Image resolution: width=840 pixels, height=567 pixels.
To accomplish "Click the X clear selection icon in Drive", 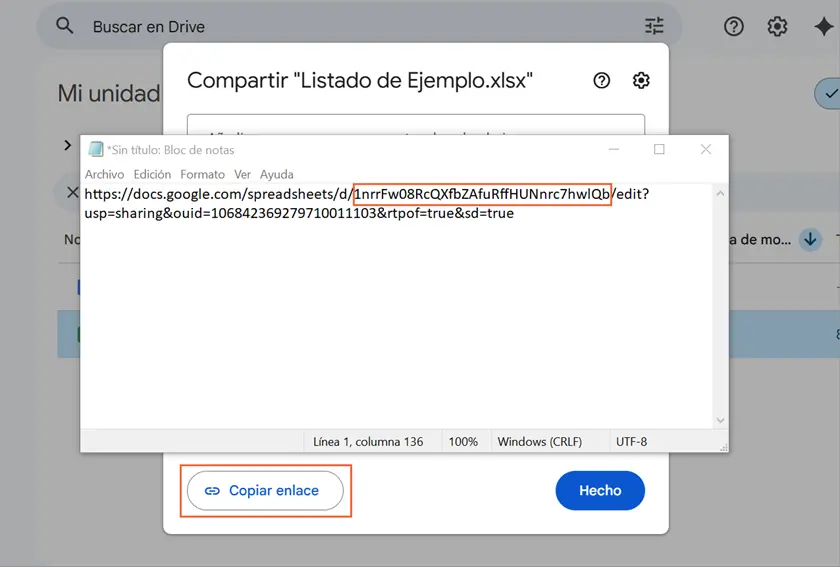I will pos(72,192).
